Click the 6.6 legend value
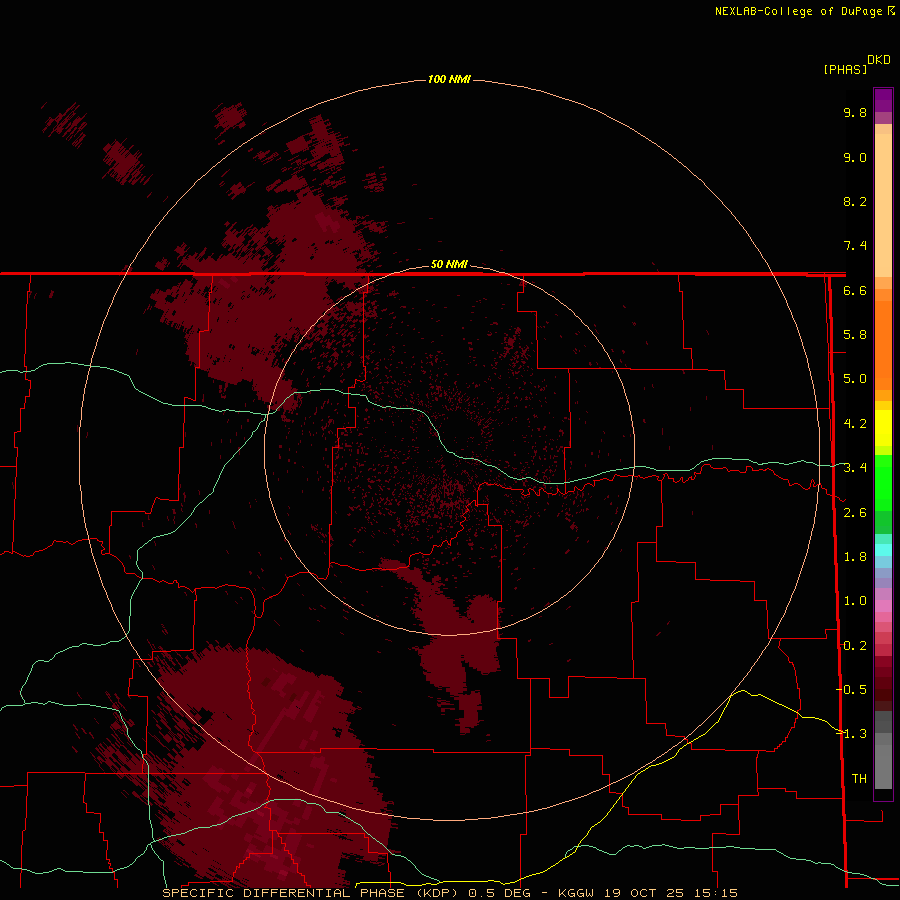The height and width of the screenshot is (900, 900). pyautogui.click(x=855, y=290)
